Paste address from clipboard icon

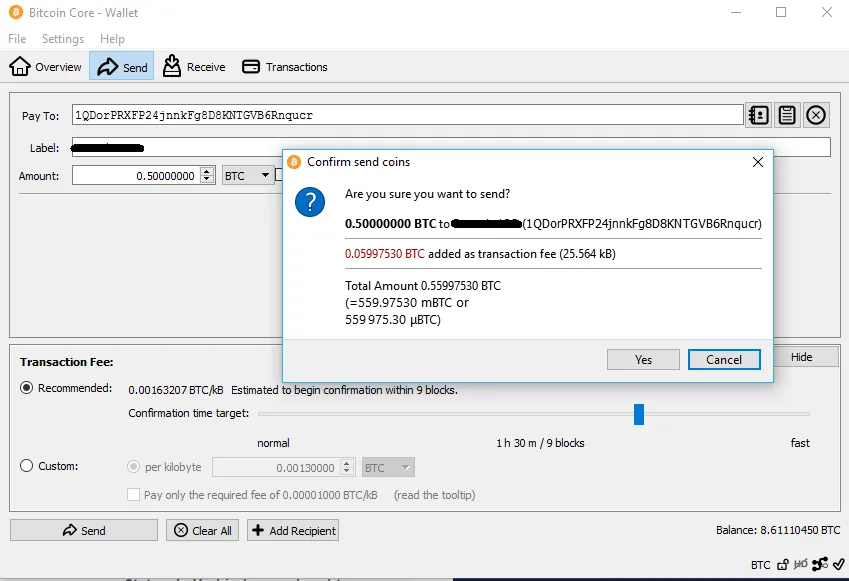[x=787, y=115]
